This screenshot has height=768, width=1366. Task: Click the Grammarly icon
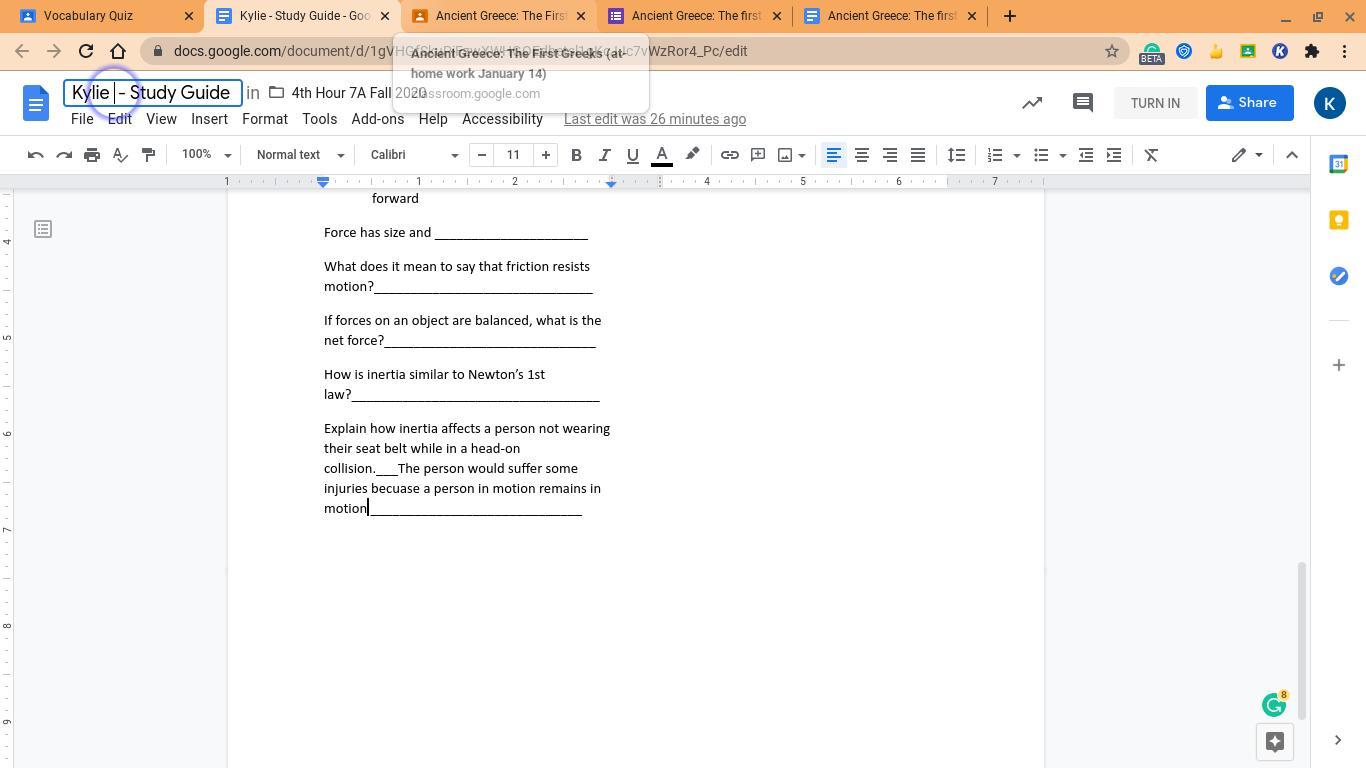pyautogui.click(x=1273, y=705)
